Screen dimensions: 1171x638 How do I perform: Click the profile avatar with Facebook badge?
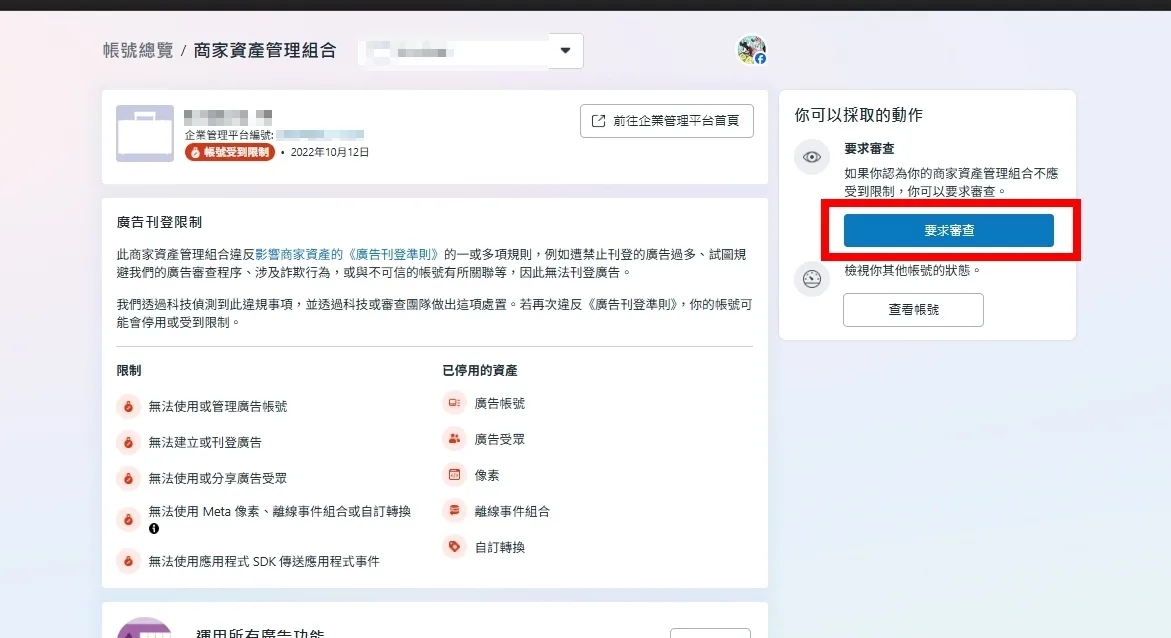point(751,50)
